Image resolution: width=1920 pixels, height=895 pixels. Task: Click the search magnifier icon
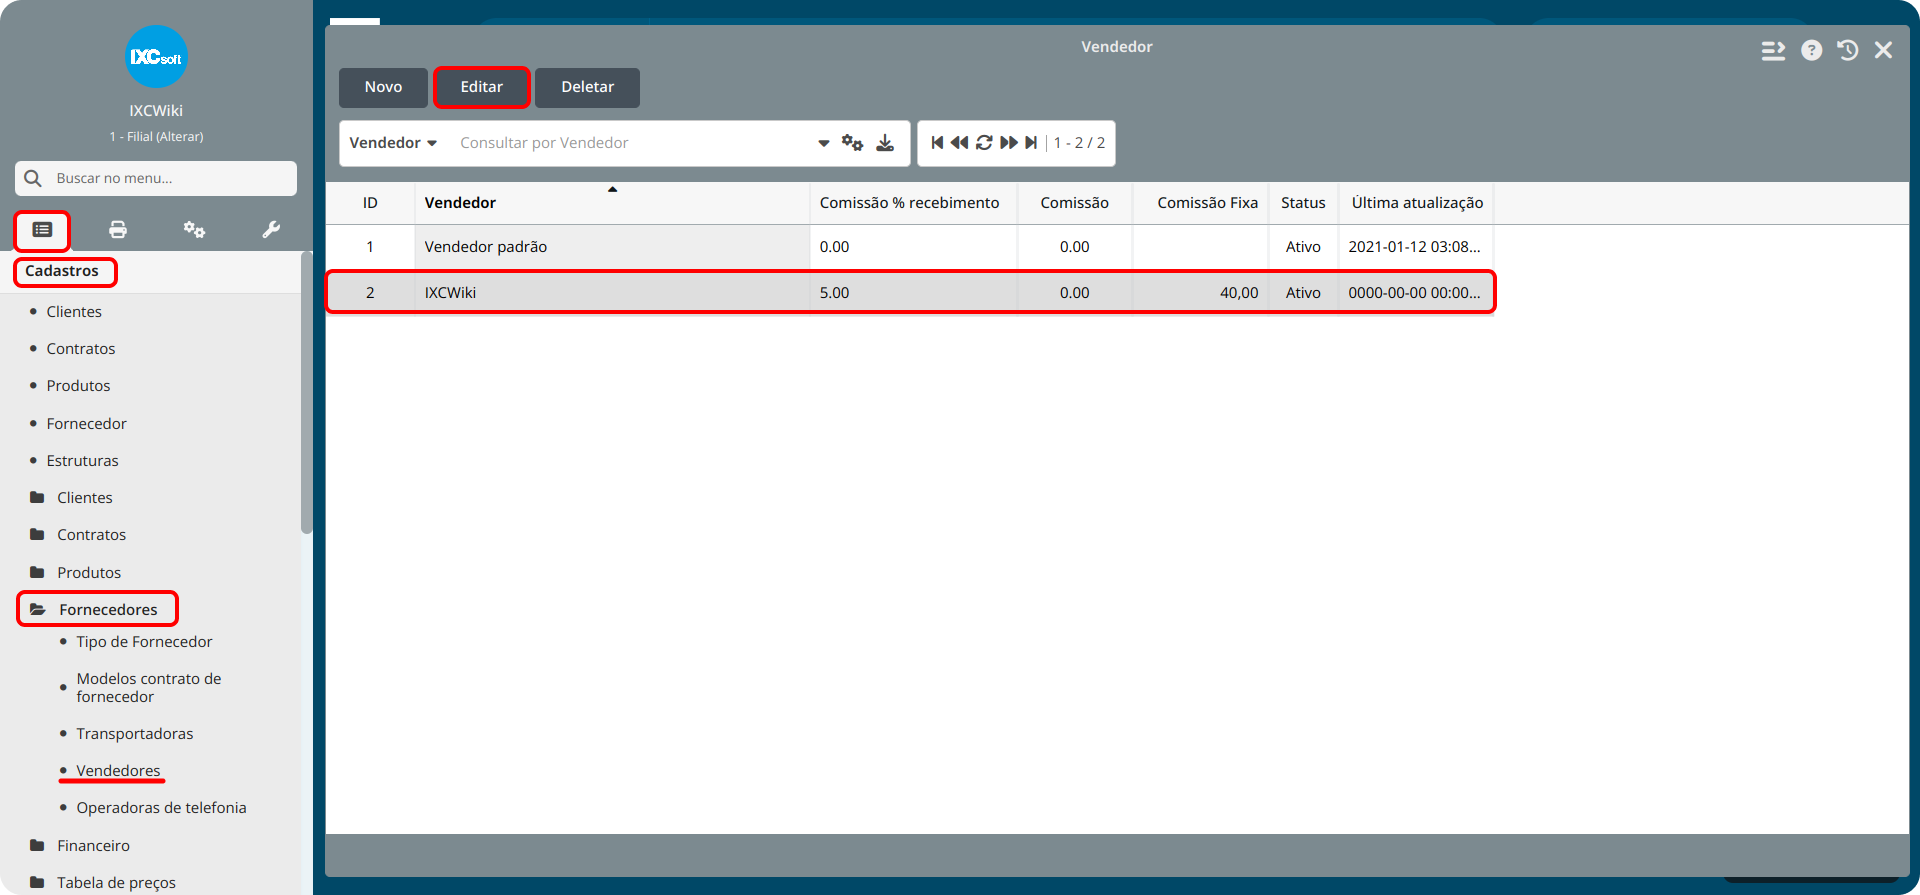coord(33,178)
